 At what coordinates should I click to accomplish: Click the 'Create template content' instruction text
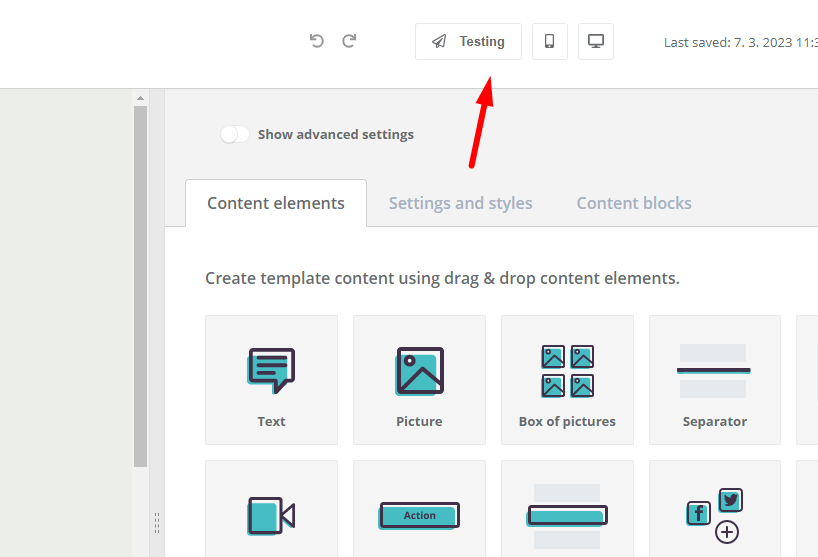(442, 278)
